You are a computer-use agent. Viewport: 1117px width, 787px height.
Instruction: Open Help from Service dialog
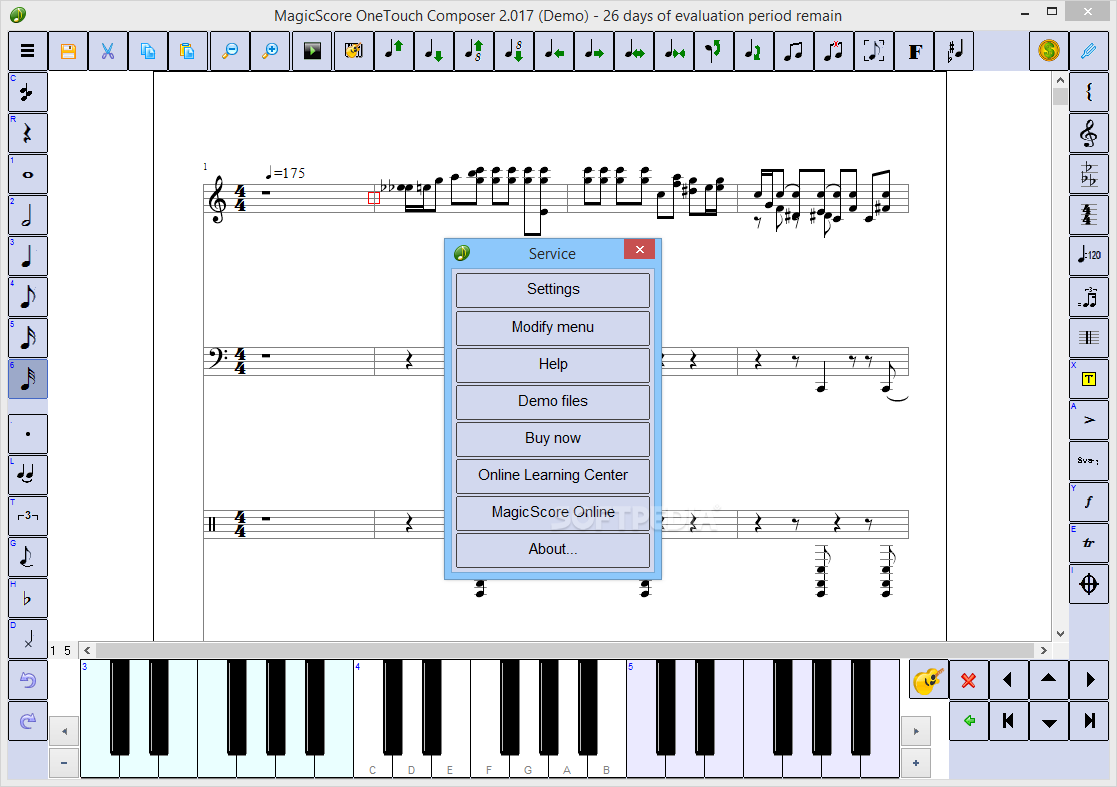pyautogui.click(x=553, y=365)
